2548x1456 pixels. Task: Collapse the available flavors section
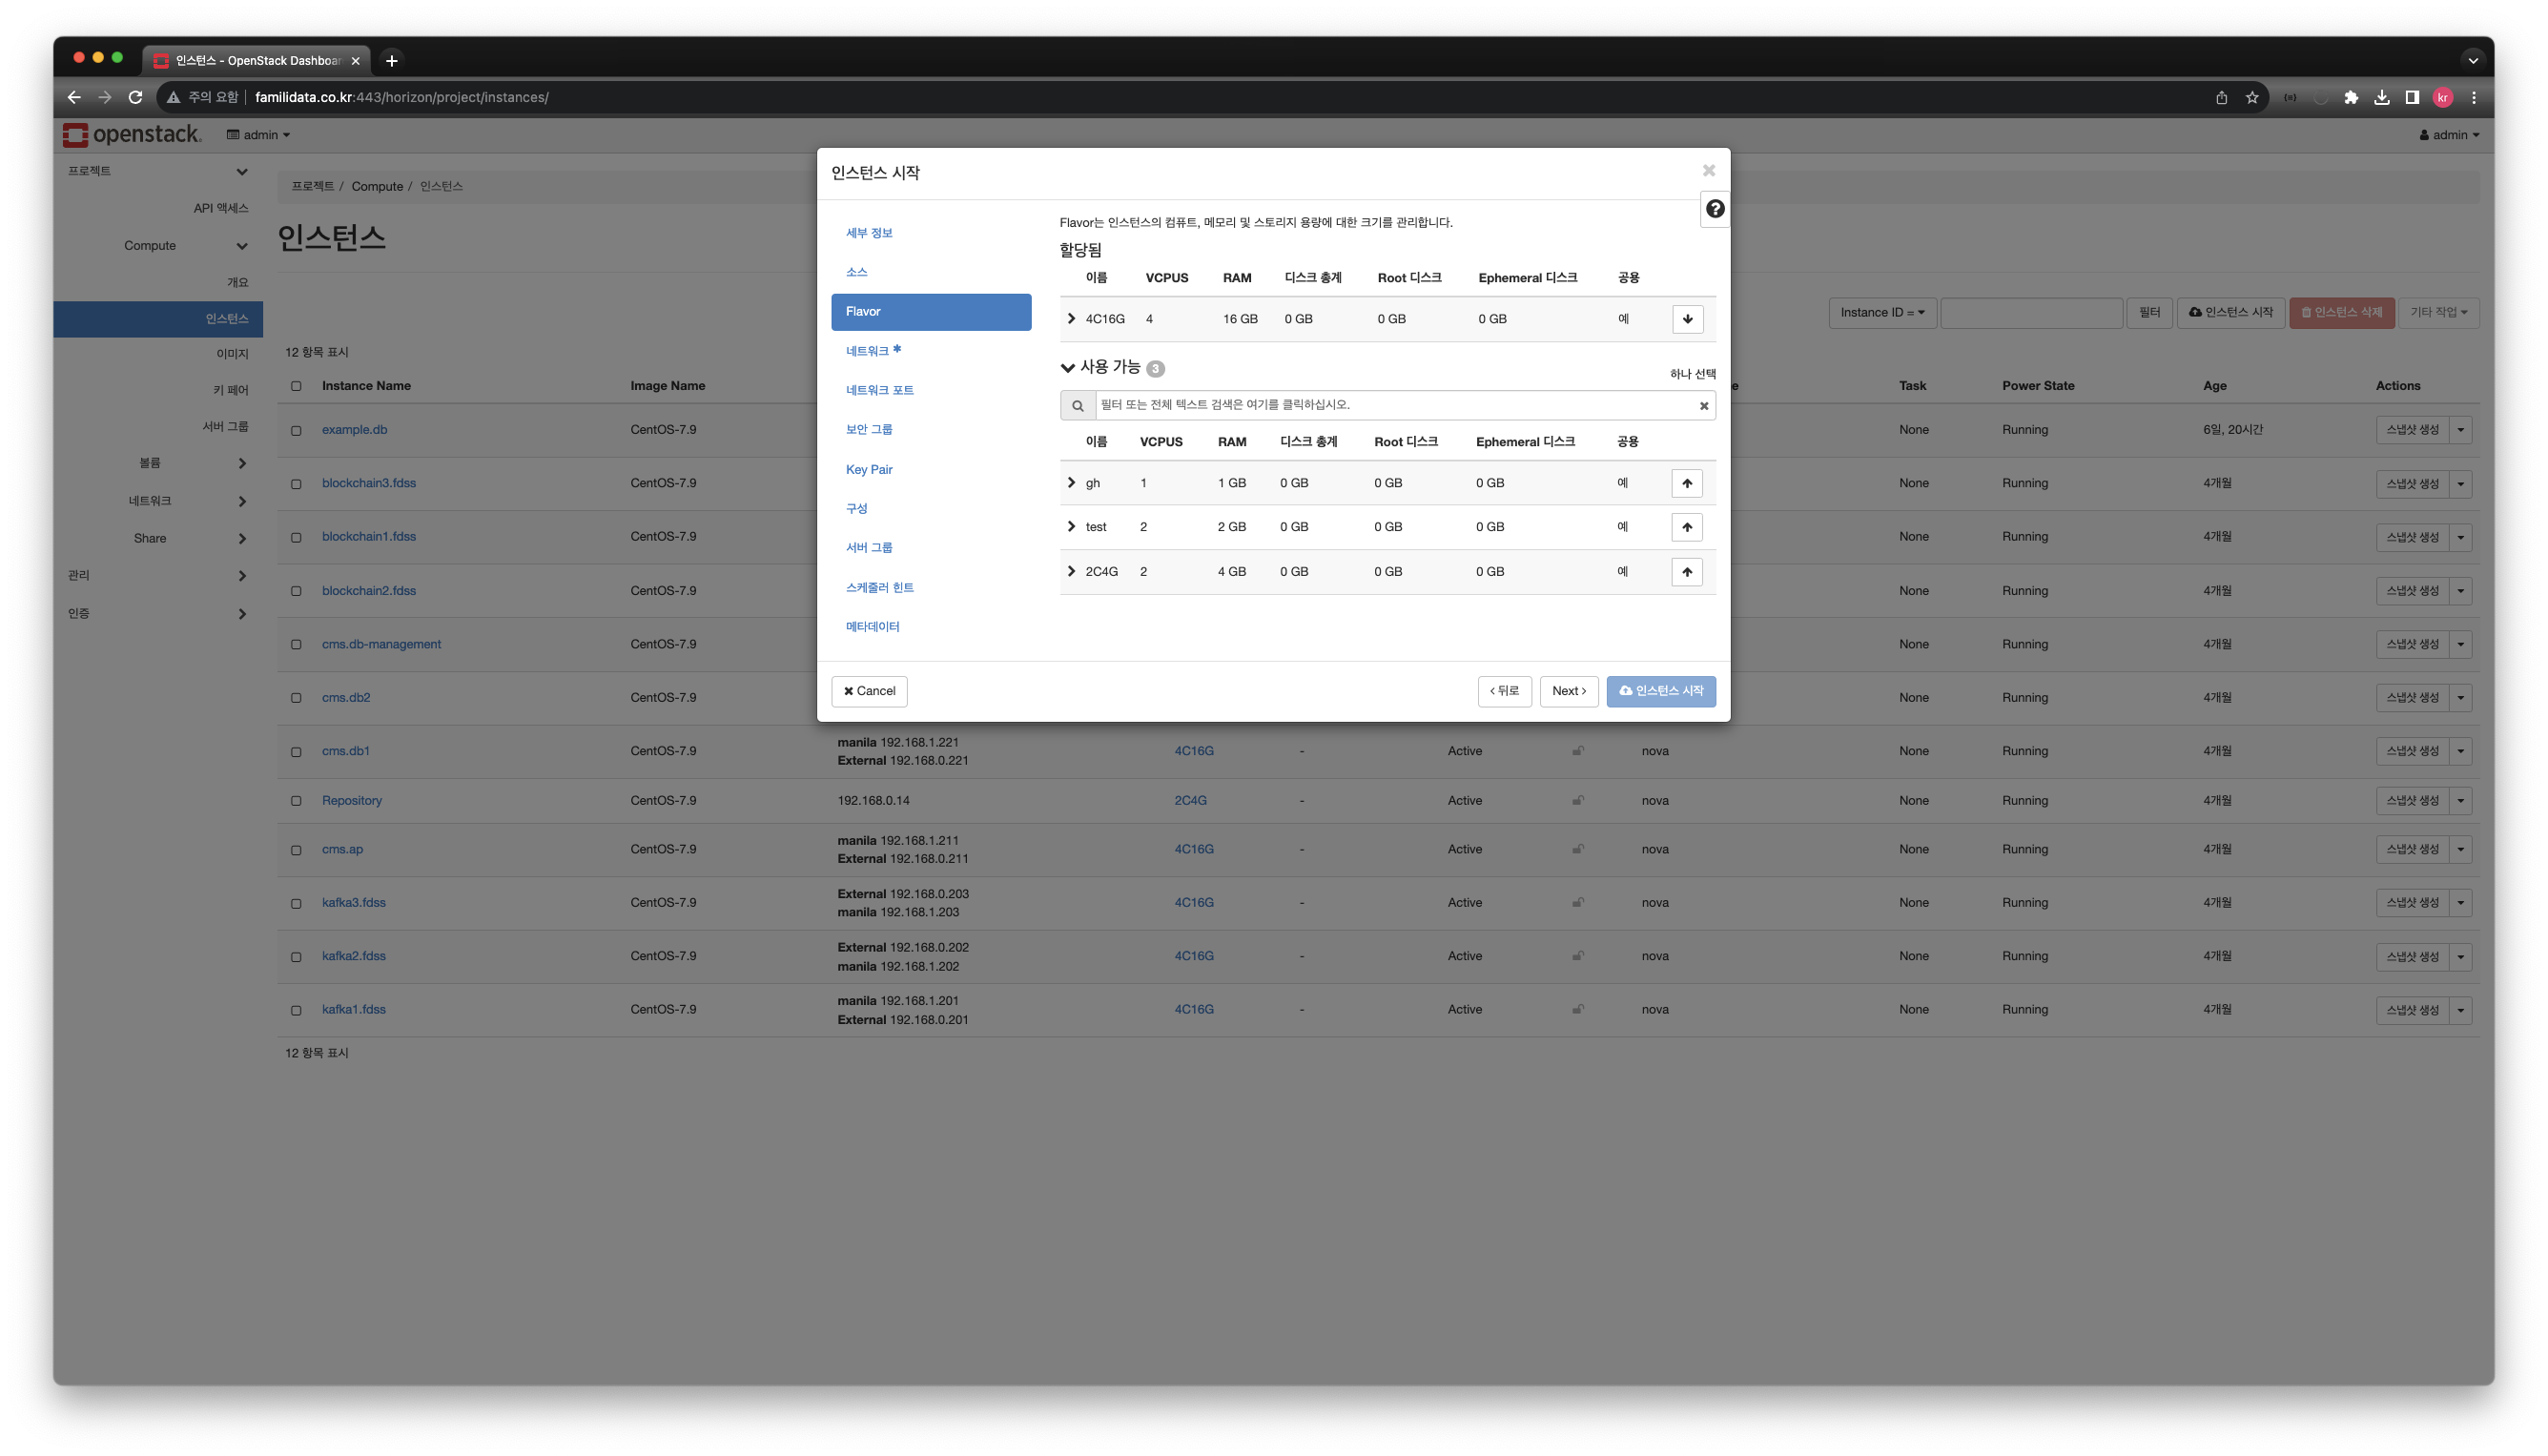point(1067,368)
